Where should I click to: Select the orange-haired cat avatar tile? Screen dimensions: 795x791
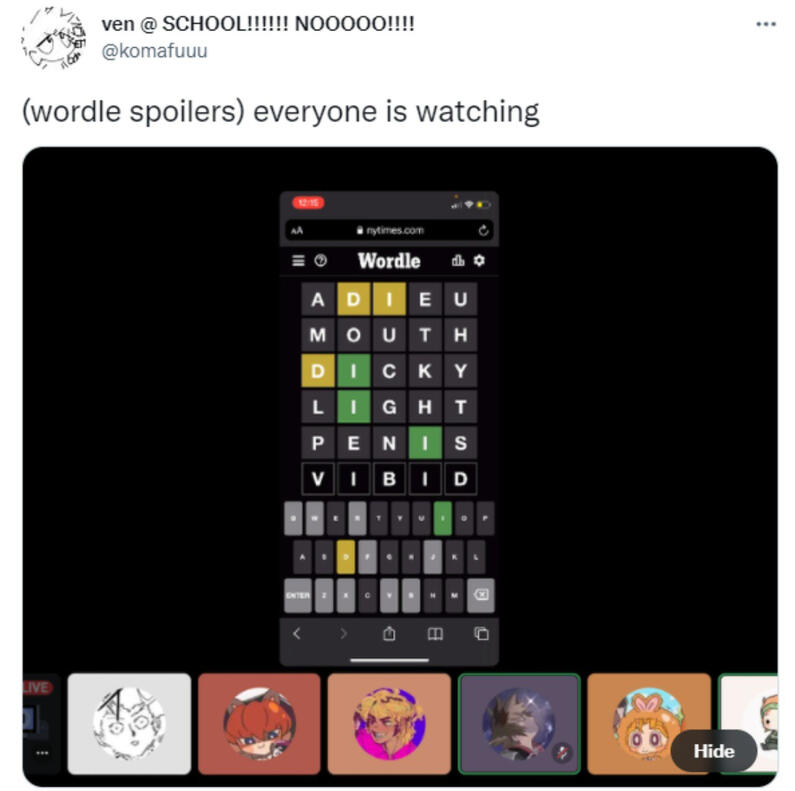click(x=259, y=724)
